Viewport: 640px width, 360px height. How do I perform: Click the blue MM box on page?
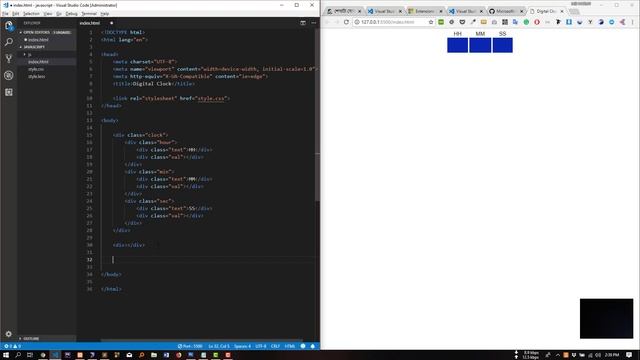[480, 45]
